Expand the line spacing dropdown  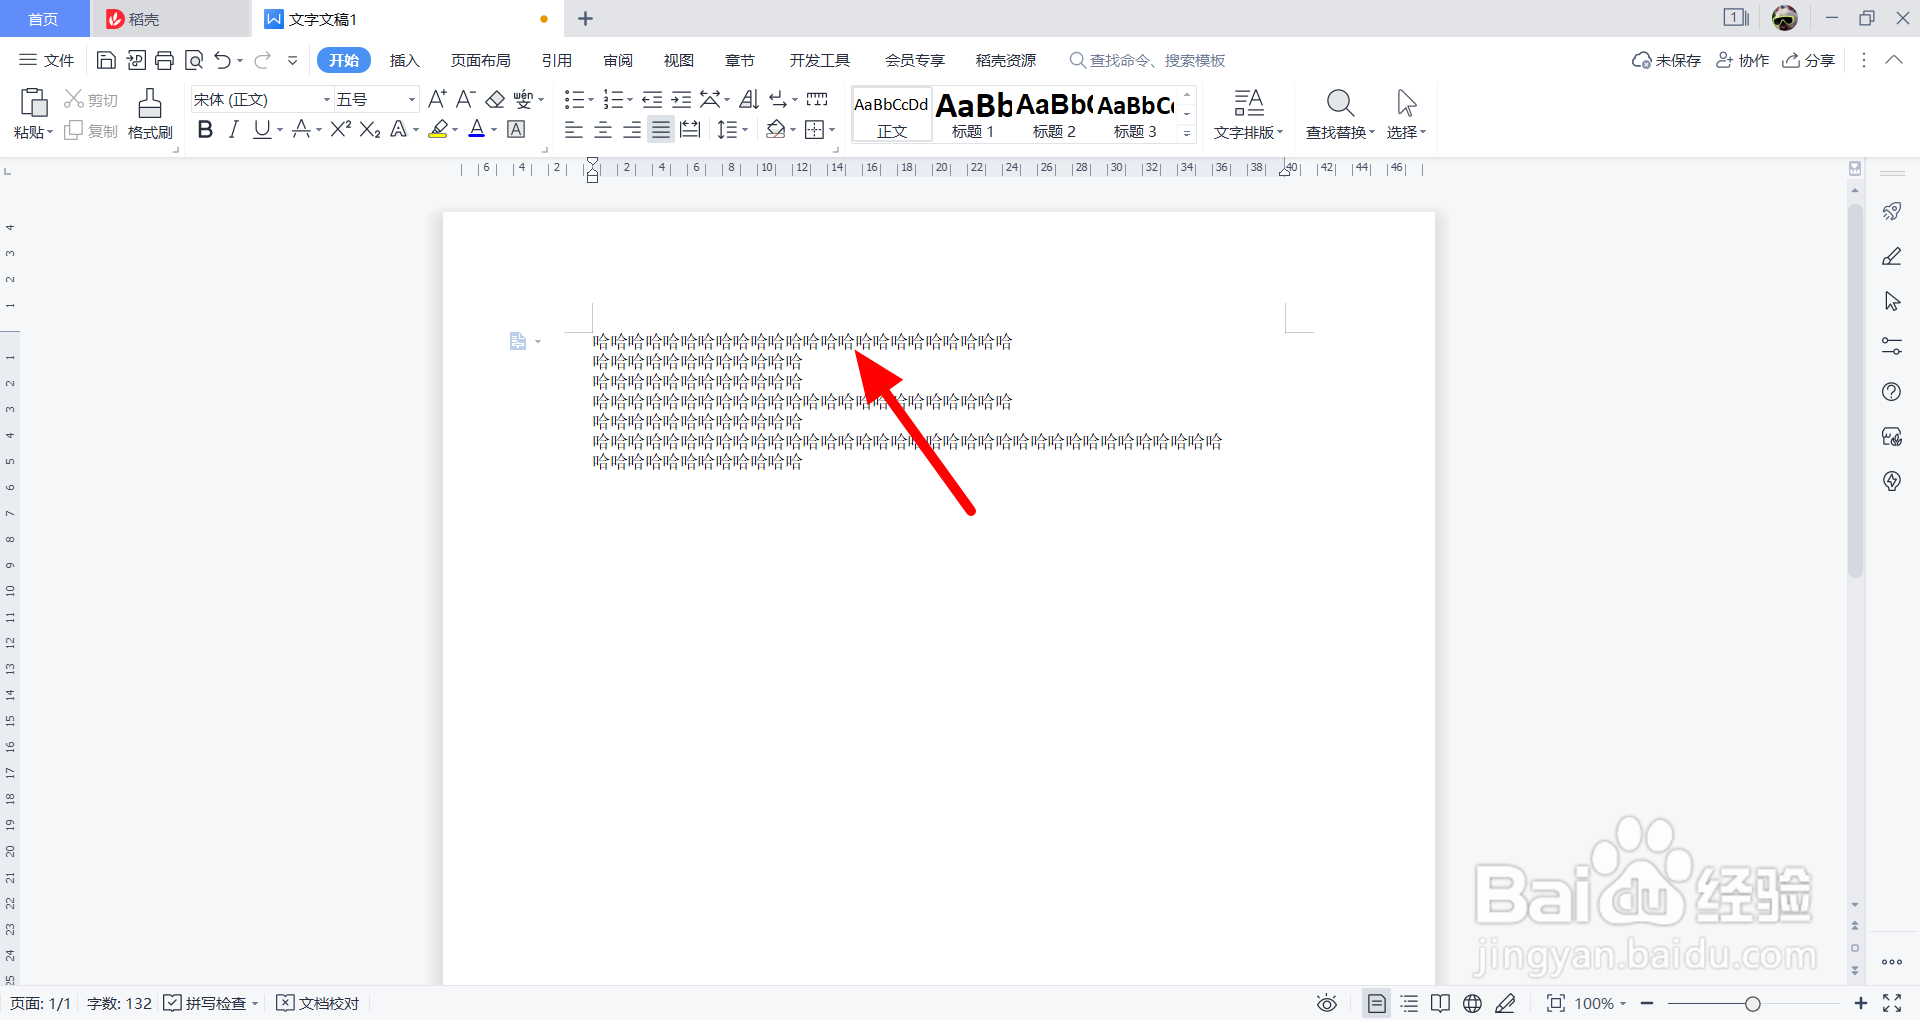[745, 130]
